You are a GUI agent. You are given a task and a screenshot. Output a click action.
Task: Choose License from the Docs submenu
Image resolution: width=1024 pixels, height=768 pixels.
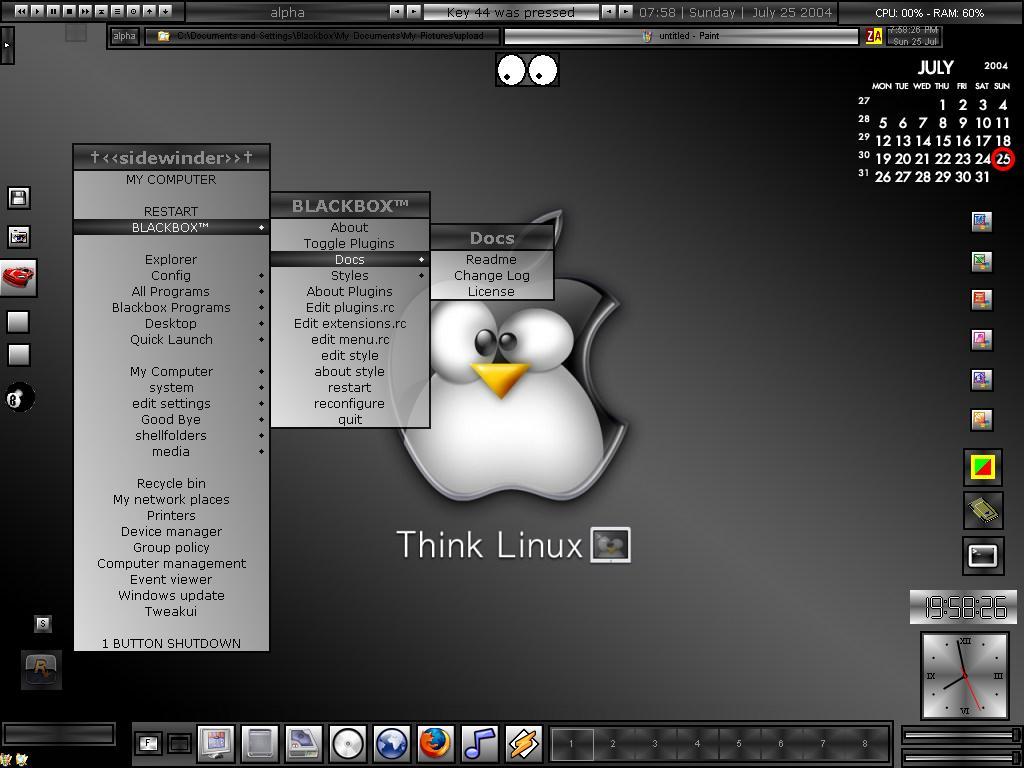point(491,291)
